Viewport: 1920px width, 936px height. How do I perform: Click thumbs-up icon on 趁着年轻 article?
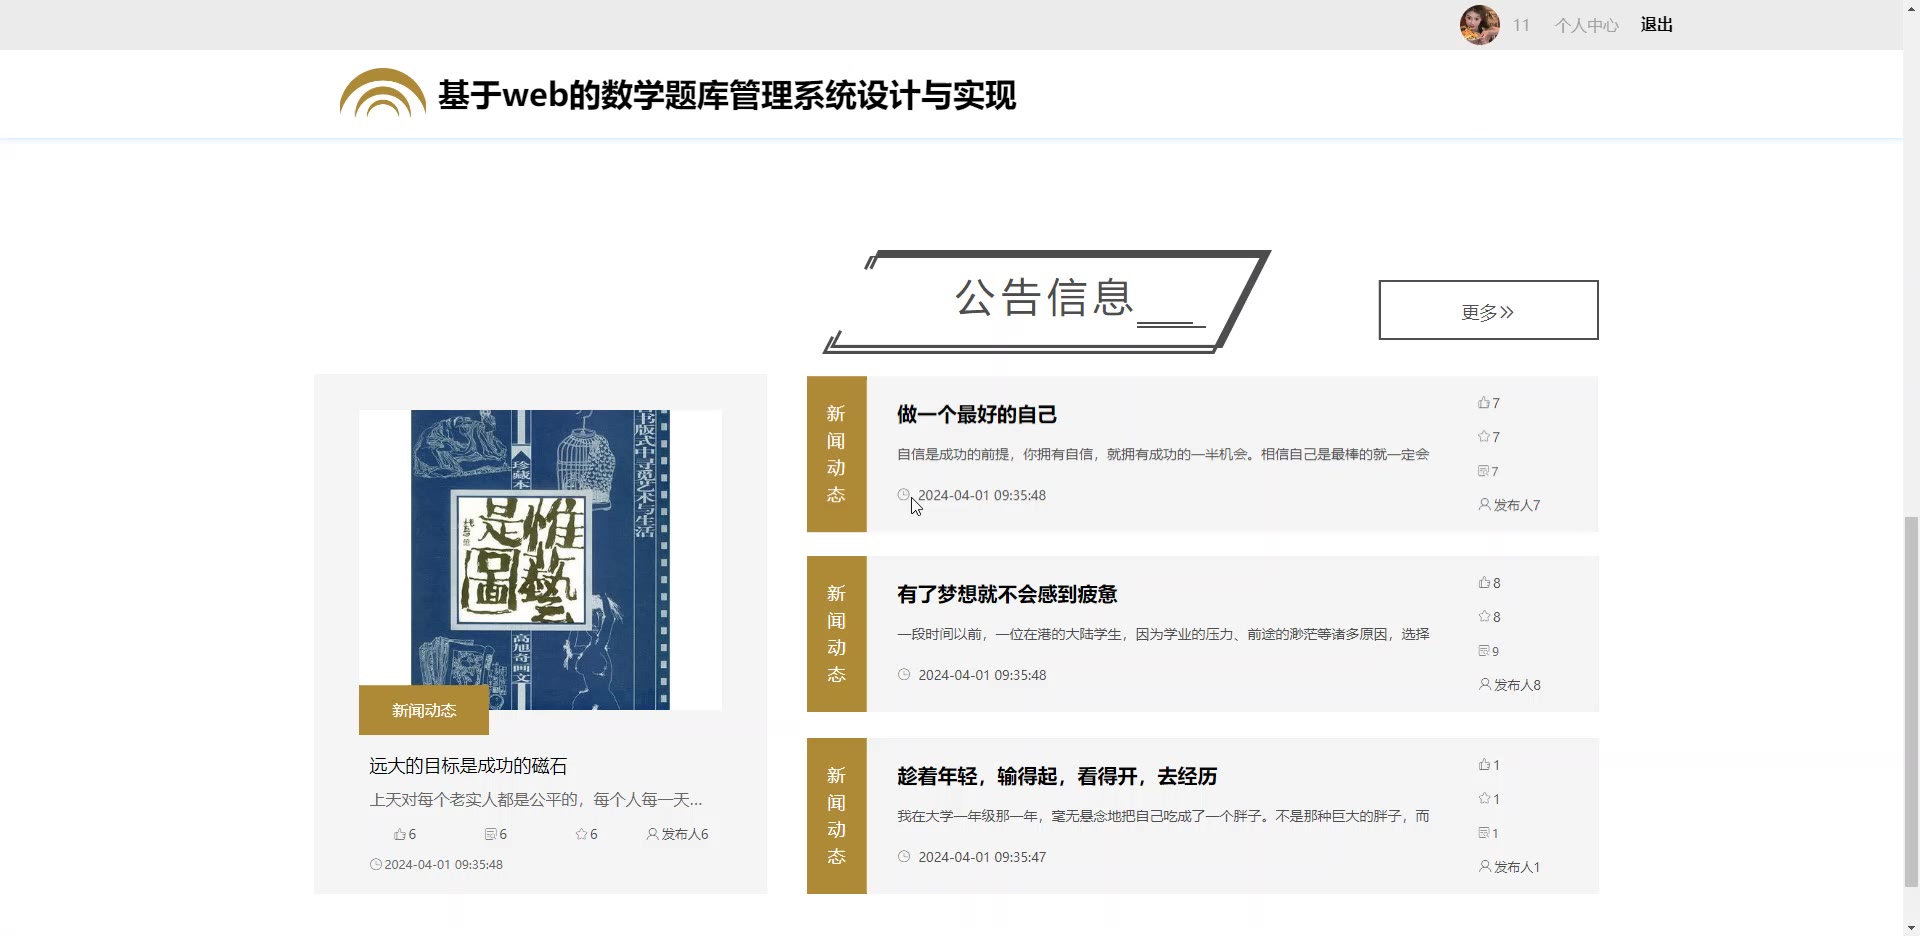click(x=1484, y=765)
